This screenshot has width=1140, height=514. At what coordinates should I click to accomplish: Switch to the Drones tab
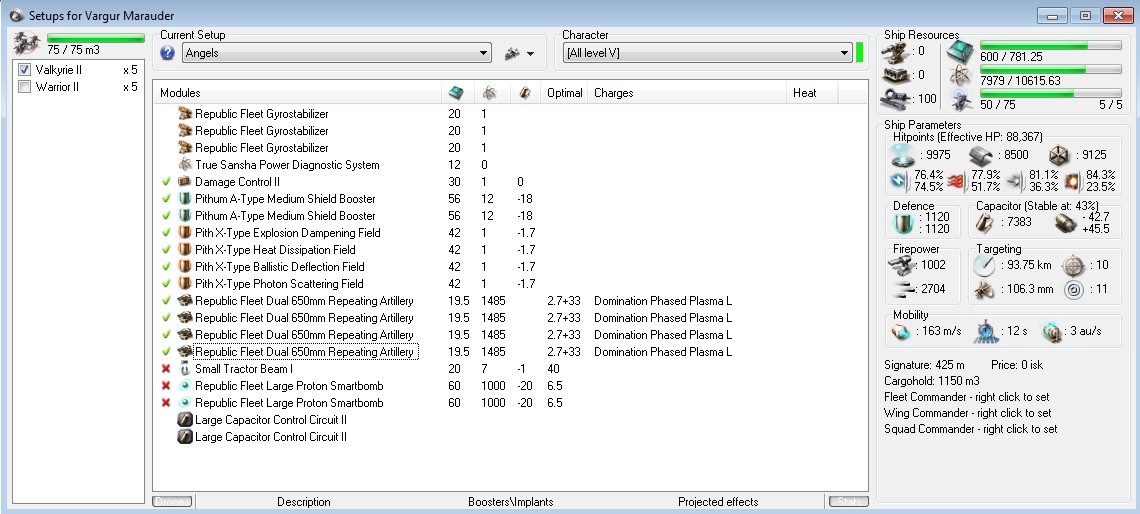pos(172,502)
